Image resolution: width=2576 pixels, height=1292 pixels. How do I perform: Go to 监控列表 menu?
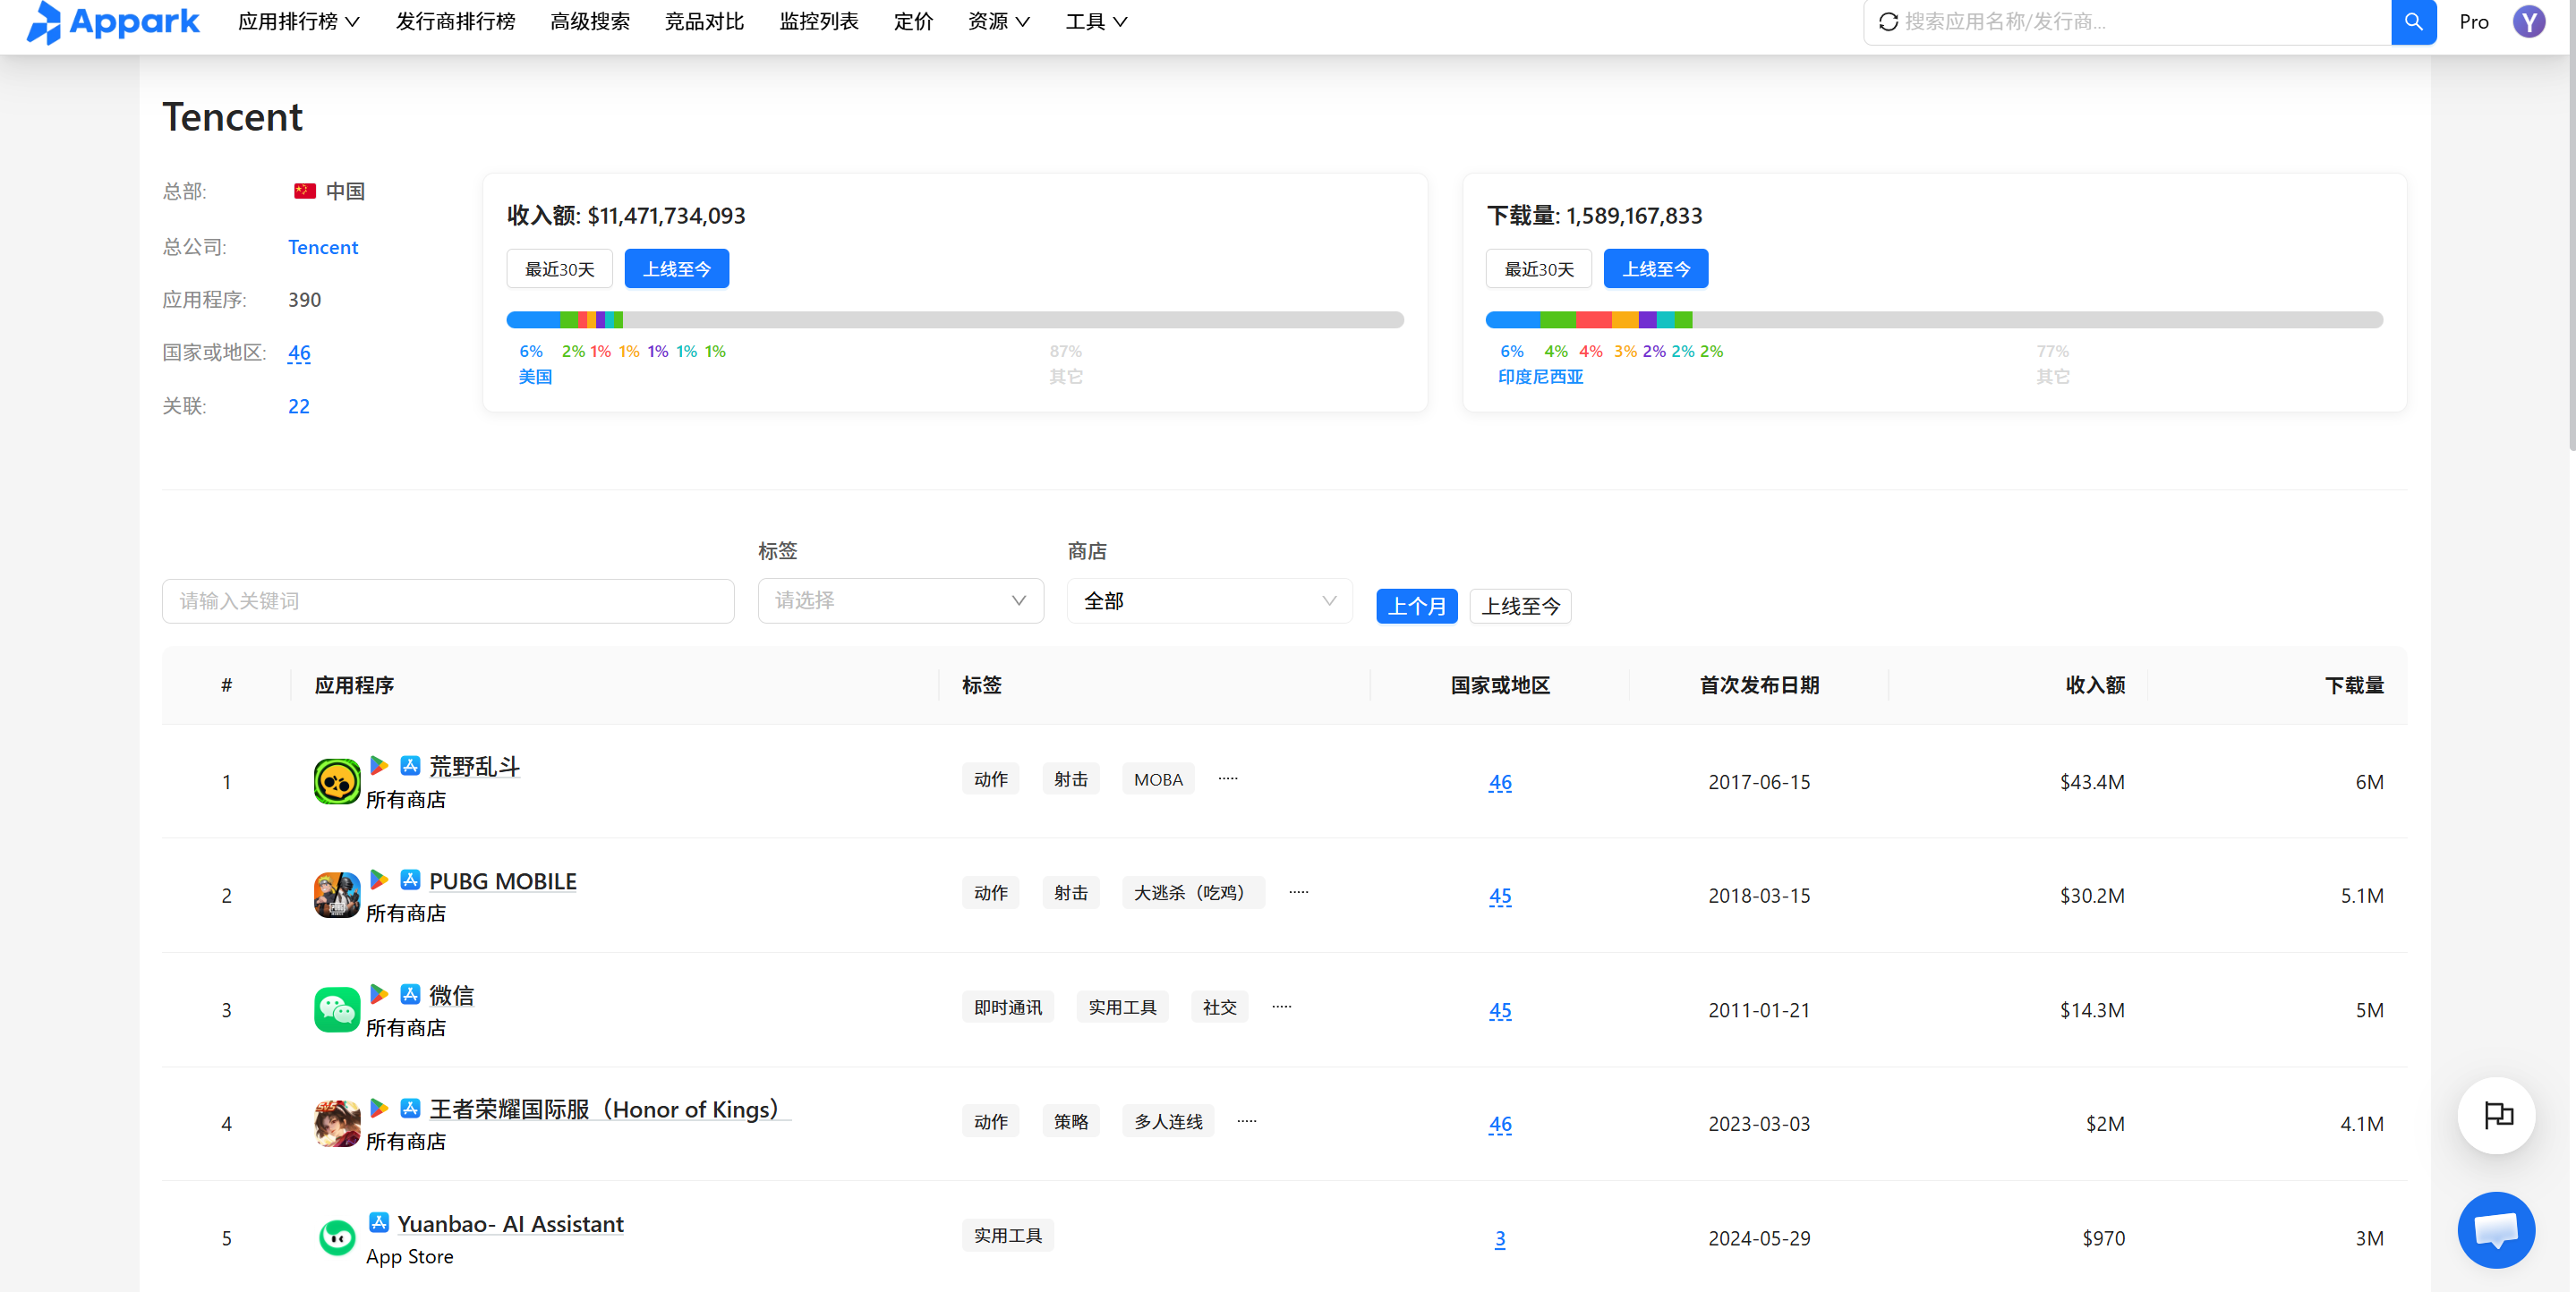click(x=819, y=21)
